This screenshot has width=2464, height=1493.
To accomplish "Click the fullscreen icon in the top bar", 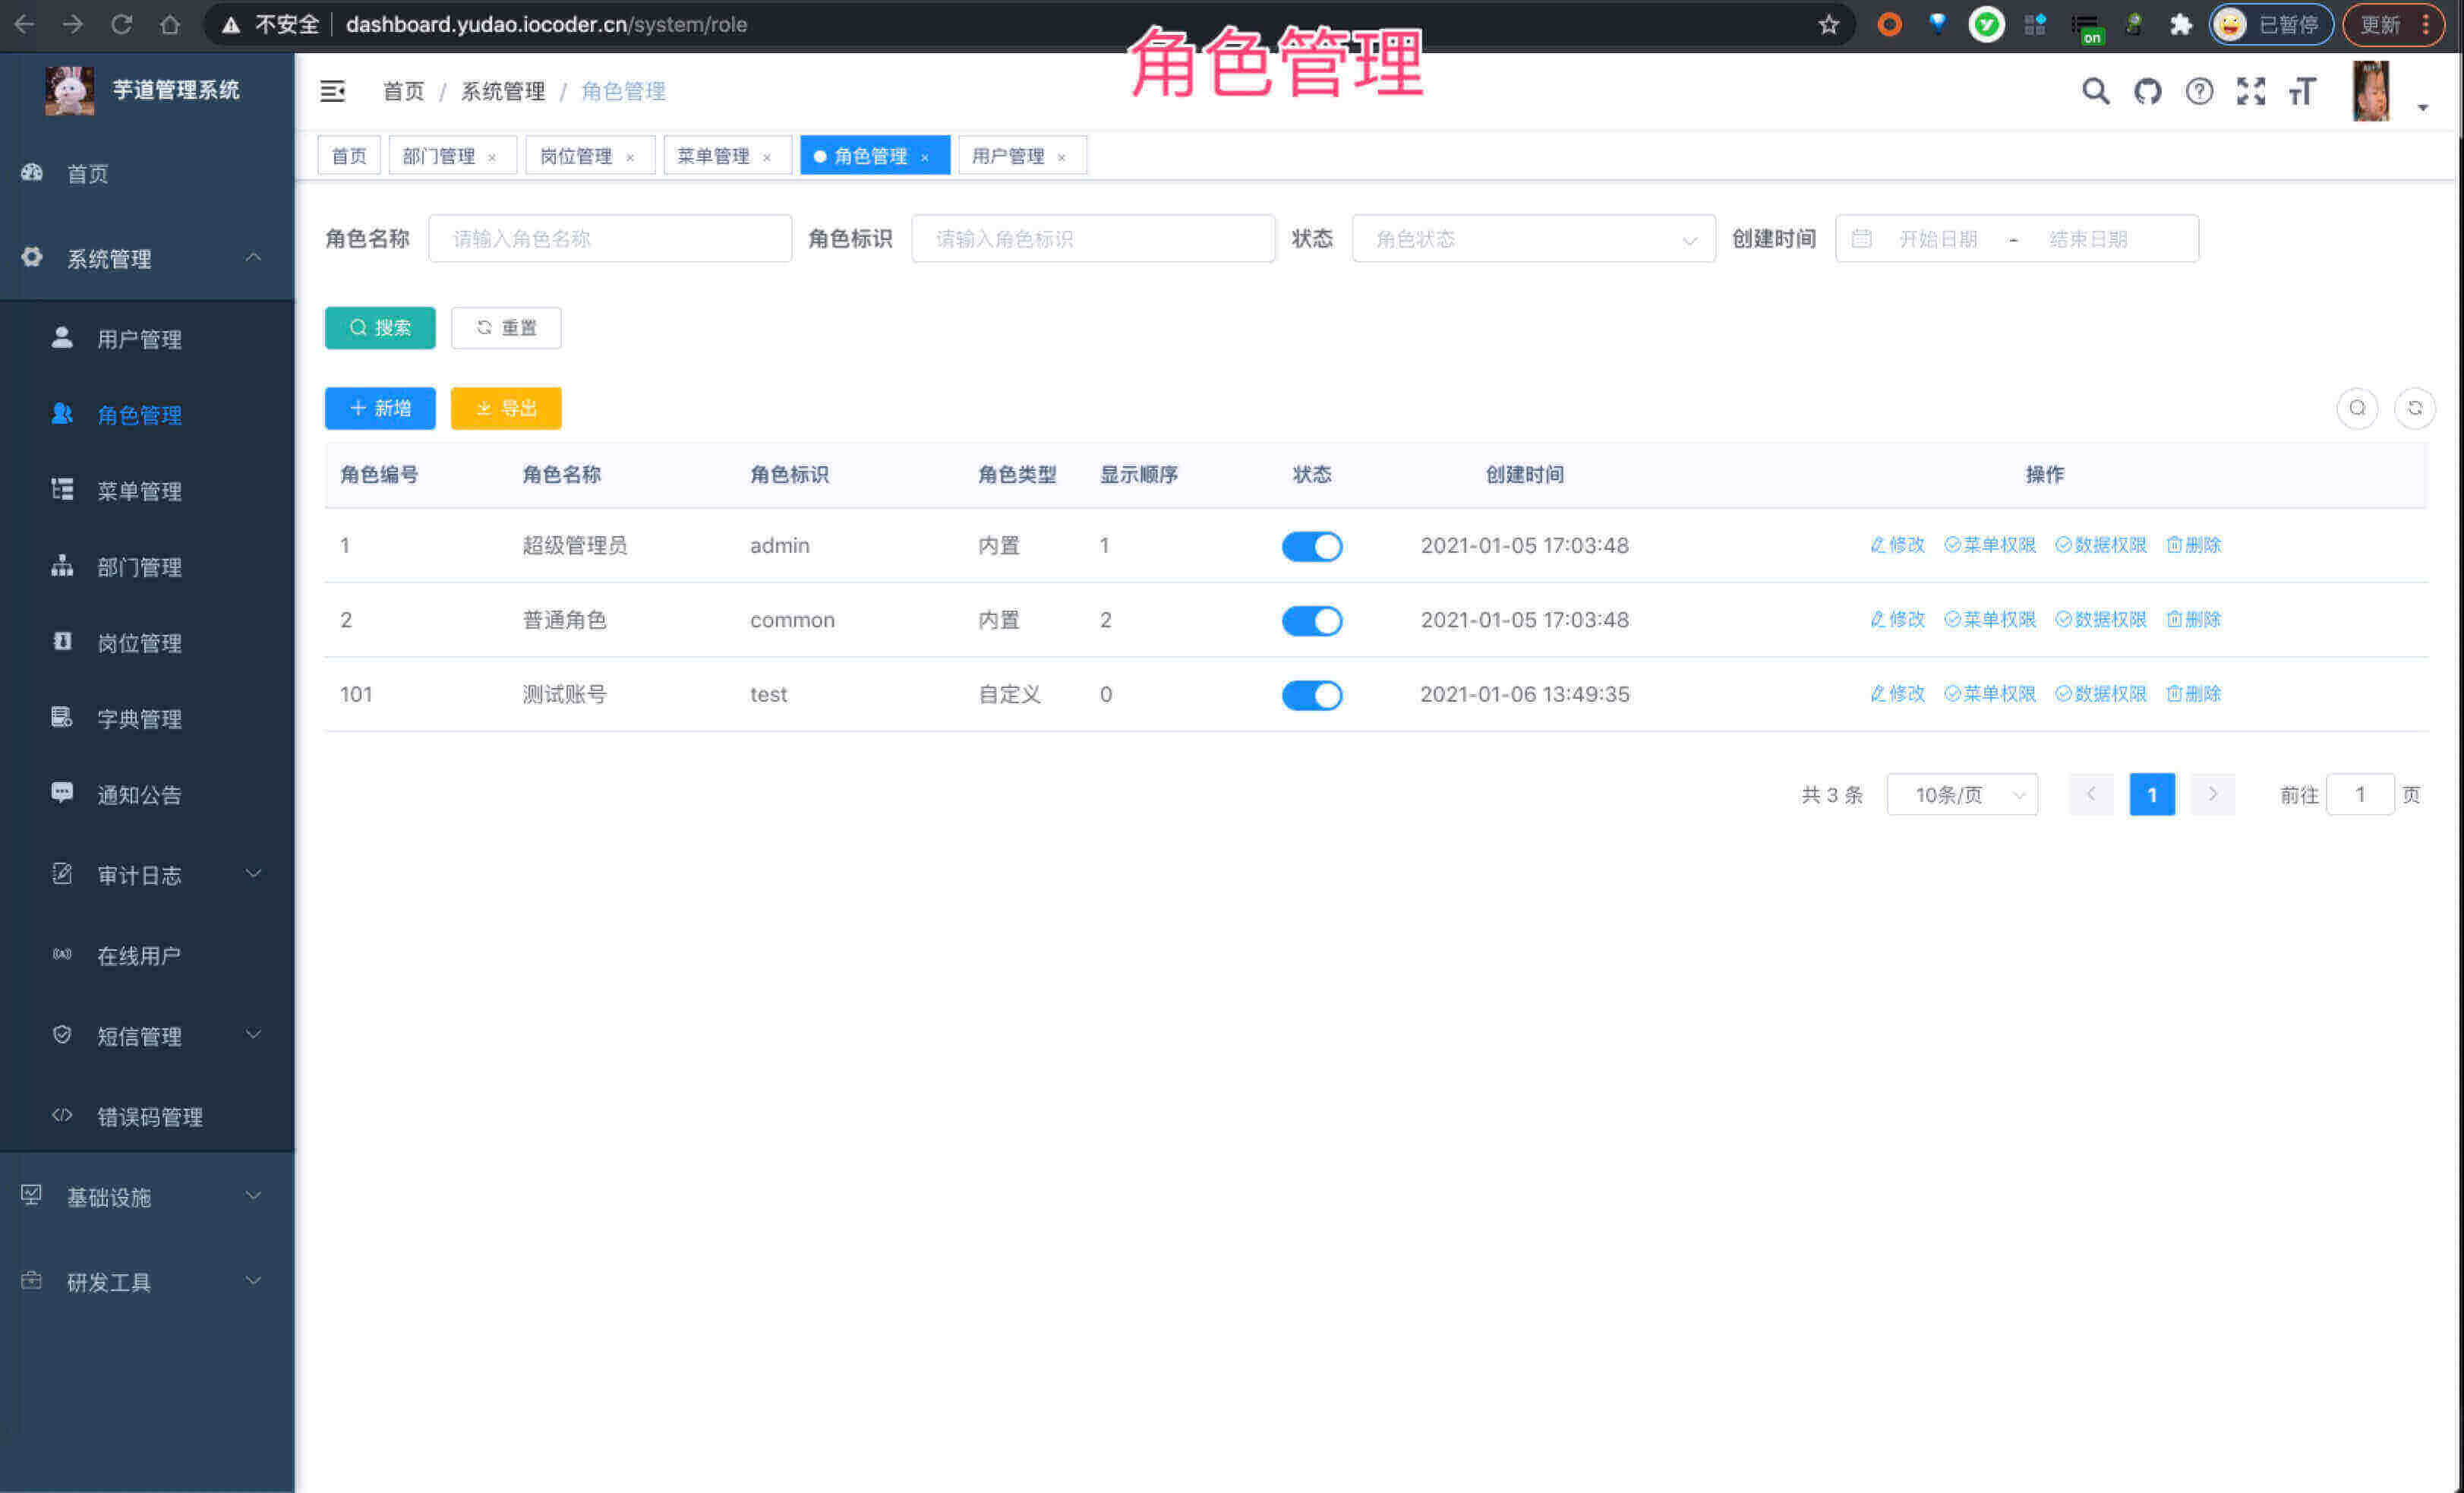I will pyautogui.click(x=2251, y=91).
